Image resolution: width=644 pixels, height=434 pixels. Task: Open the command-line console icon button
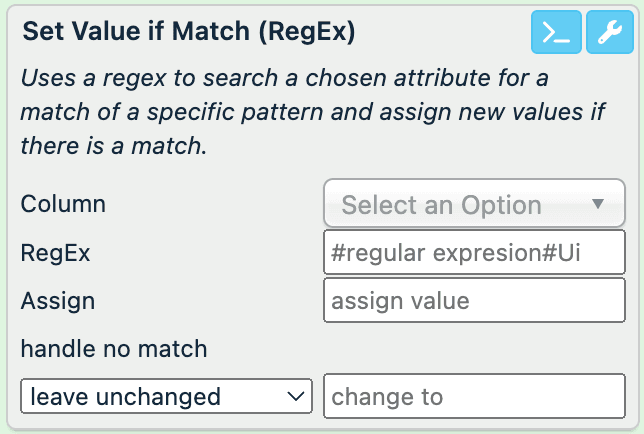pos(555,33)
